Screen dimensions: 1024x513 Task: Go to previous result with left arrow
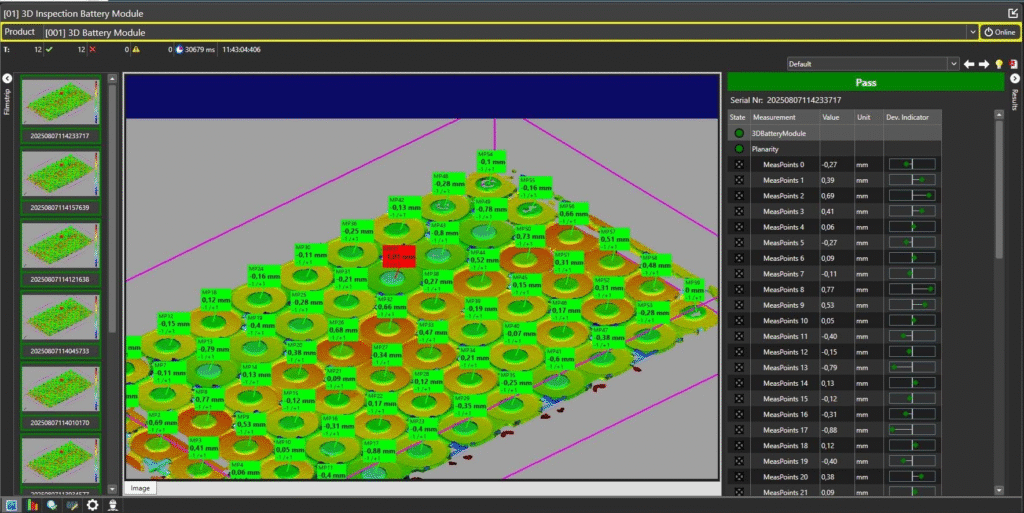[968, 64]
